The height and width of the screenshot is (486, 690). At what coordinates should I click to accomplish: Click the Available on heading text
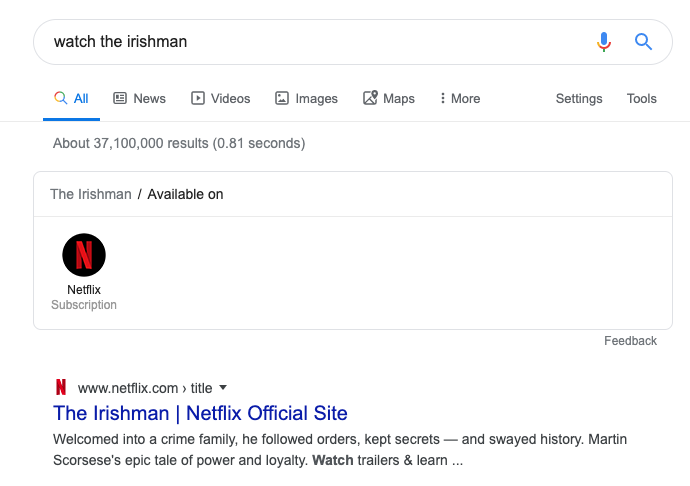185,194
